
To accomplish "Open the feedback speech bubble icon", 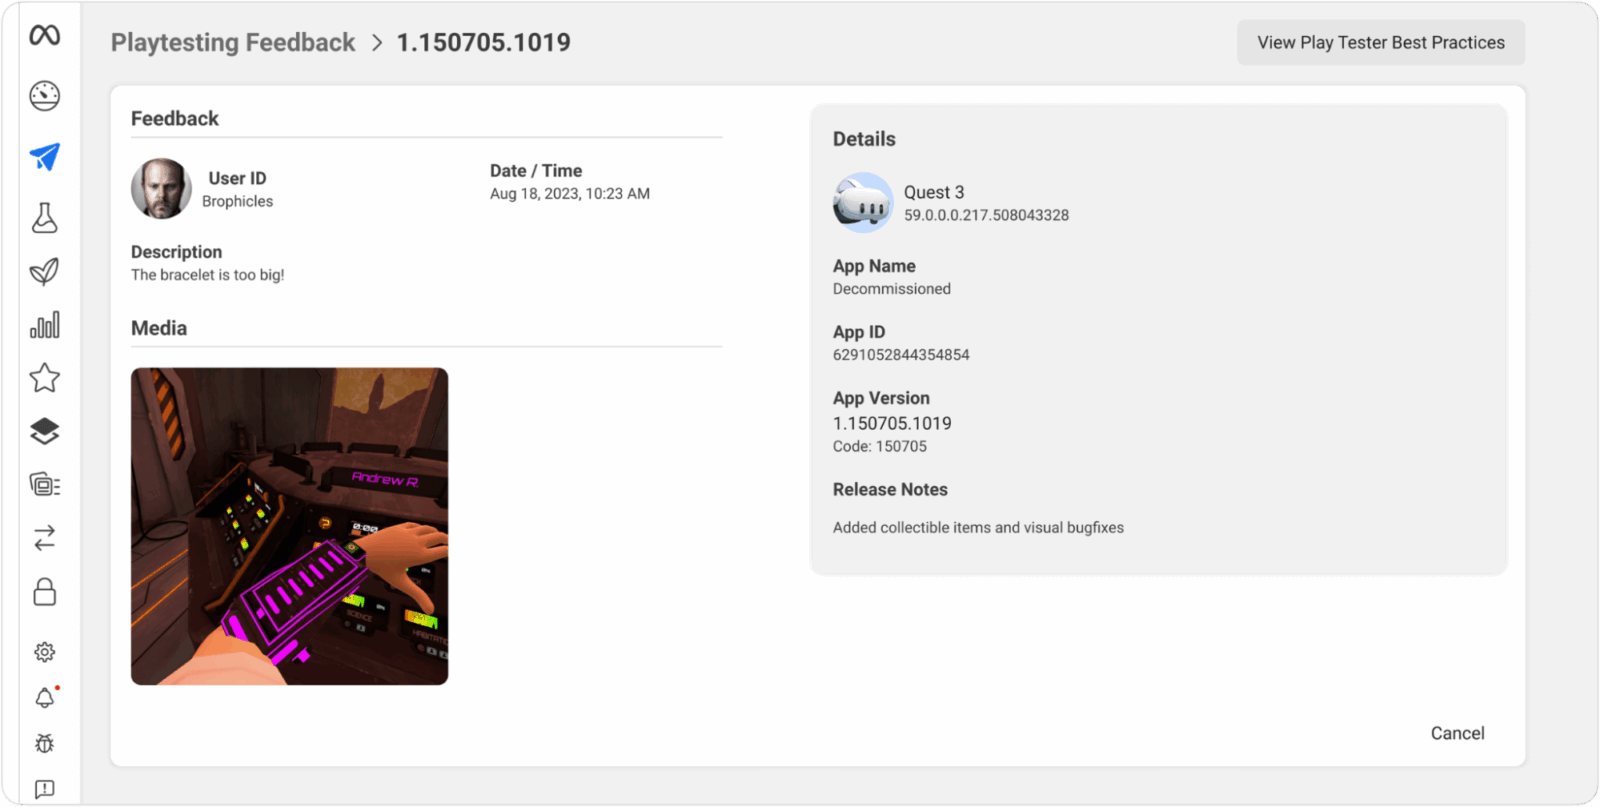I will click(45, 789).
